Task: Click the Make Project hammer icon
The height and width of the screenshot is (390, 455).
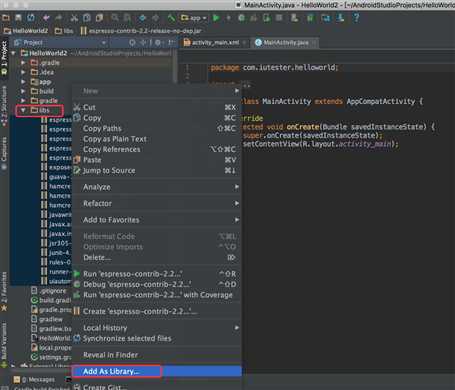Action: click(x=171, y=18)
